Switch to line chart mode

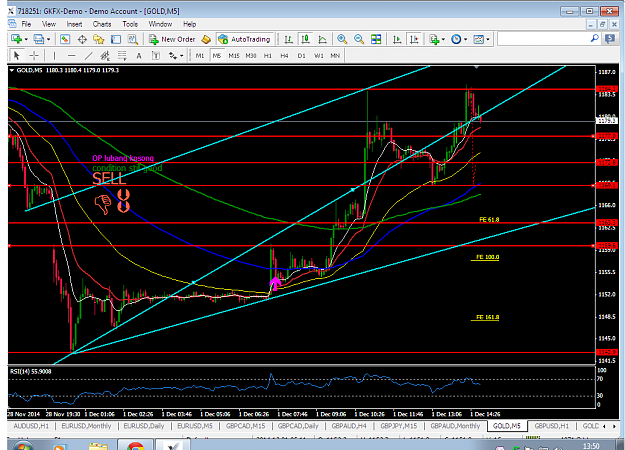[x=322, y=39]
